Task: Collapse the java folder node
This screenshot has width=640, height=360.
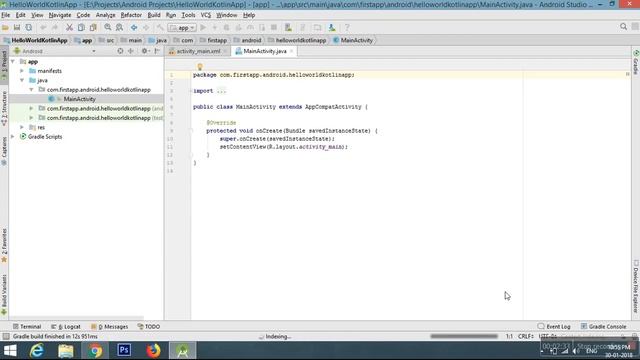Action: click(22, 80)
